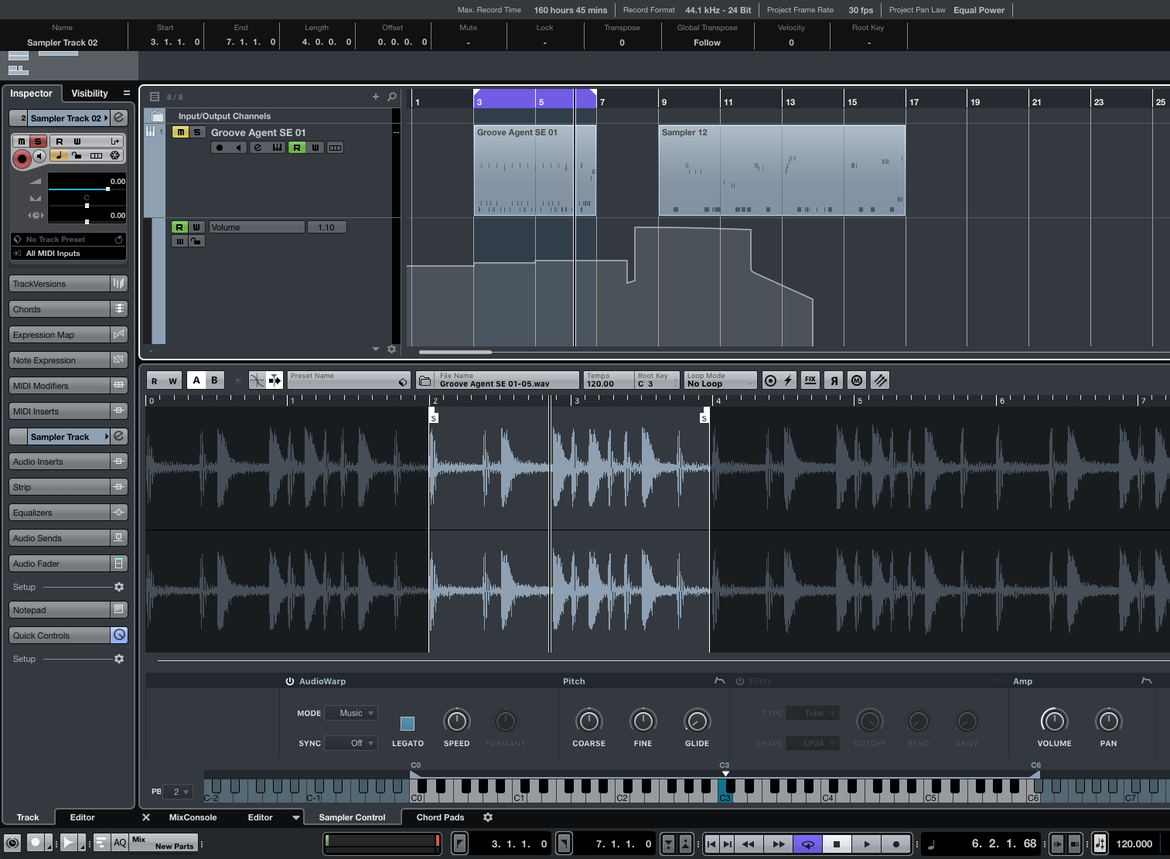Toggle the metronome click next to the tempo
1170x859 pixels.
[1099, 844]
